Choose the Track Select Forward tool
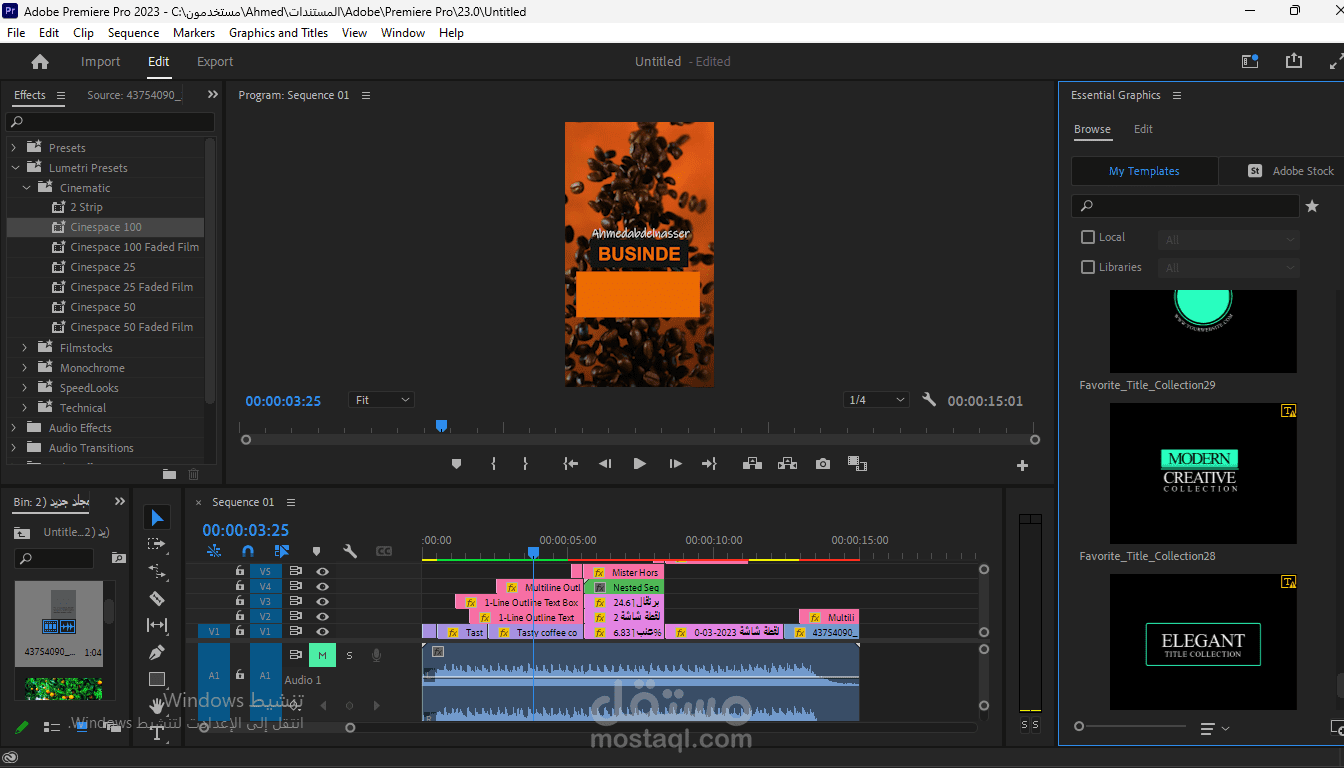Viewport: 1344px width, 768px height. [156, 544]
